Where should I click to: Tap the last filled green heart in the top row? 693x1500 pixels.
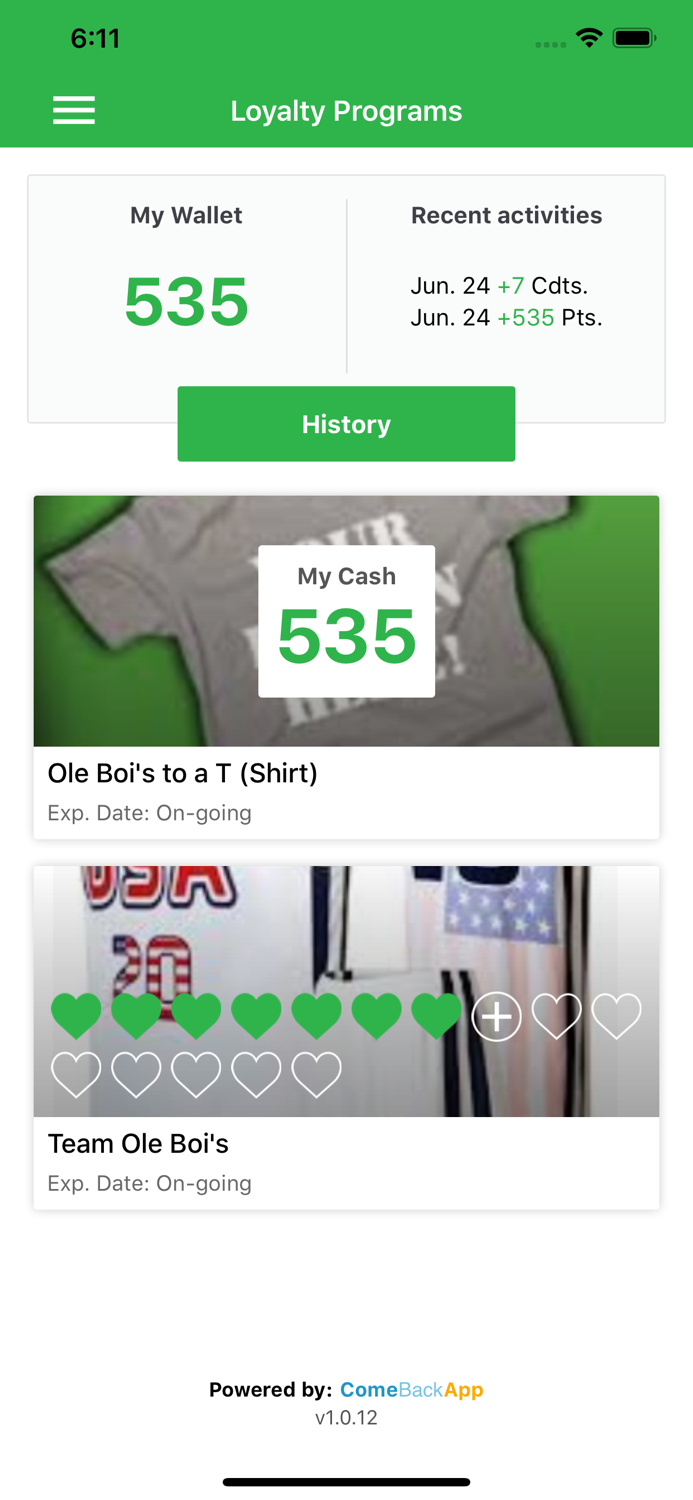437,1015
